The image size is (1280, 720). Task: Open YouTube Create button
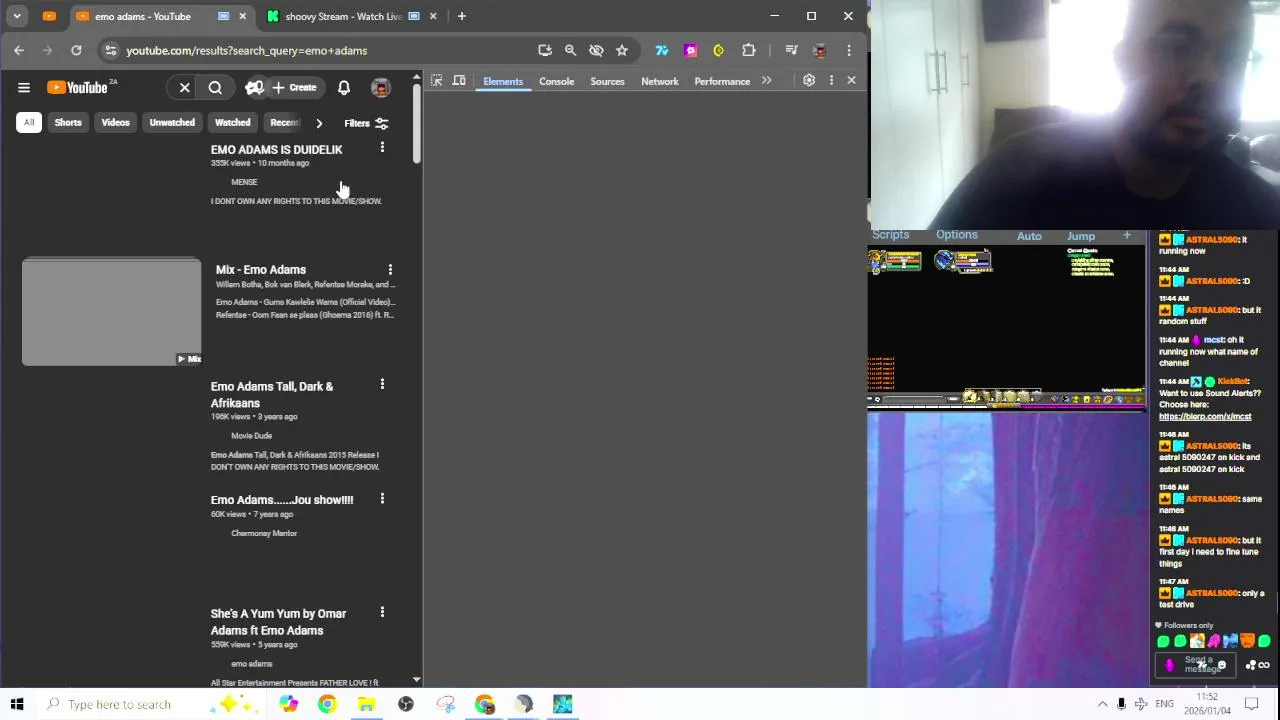[x=294, y=88]
